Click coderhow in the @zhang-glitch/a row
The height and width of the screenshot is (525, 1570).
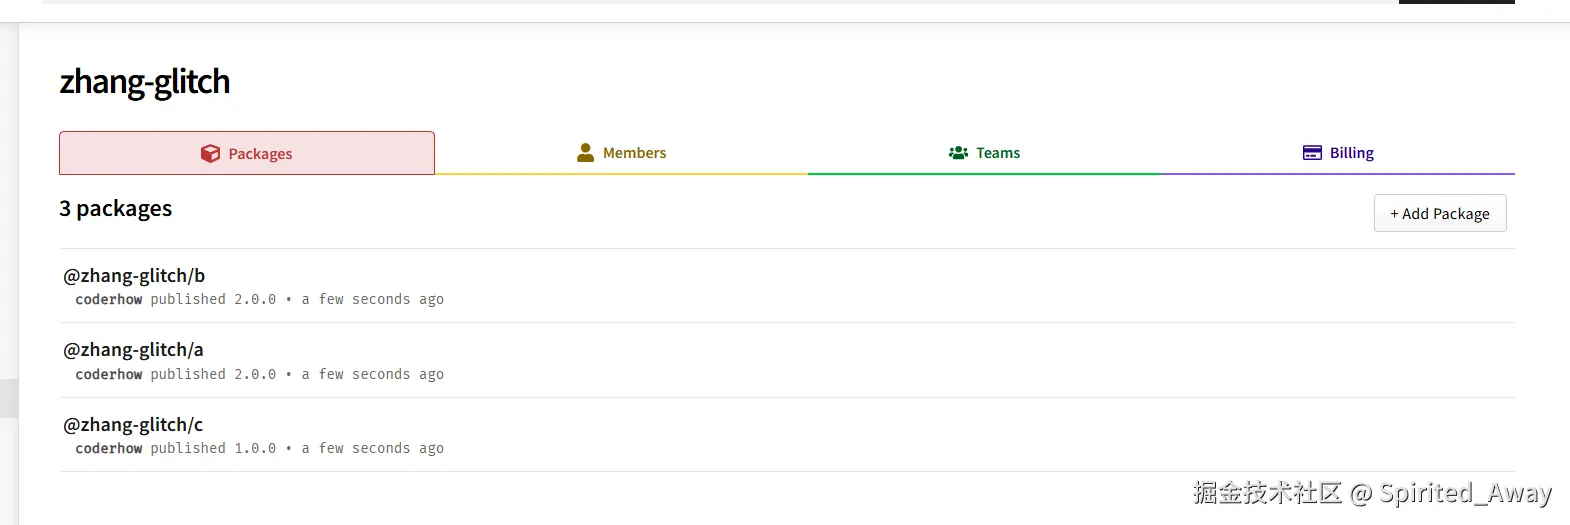point(109,374)
